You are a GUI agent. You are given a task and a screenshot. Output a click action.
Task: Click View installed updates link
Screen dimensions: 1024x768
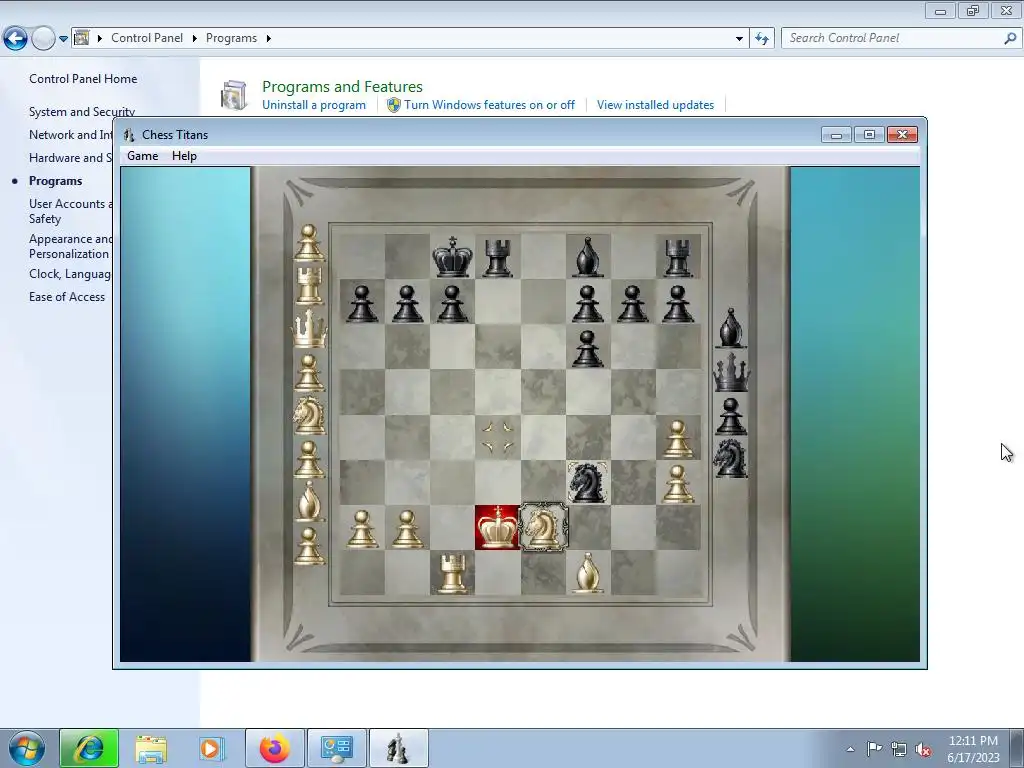coord(655,105)
